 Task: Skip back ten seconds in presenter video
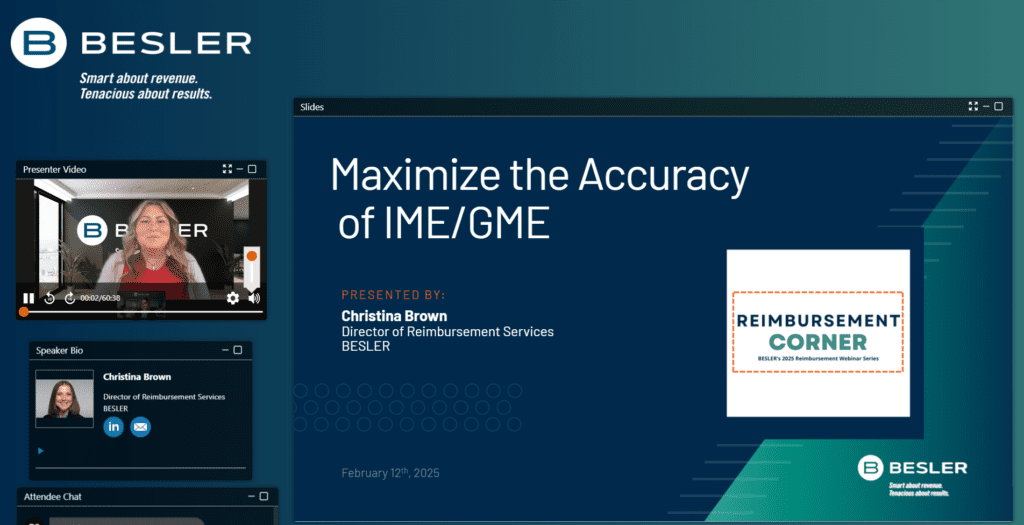tap(49, 298)
